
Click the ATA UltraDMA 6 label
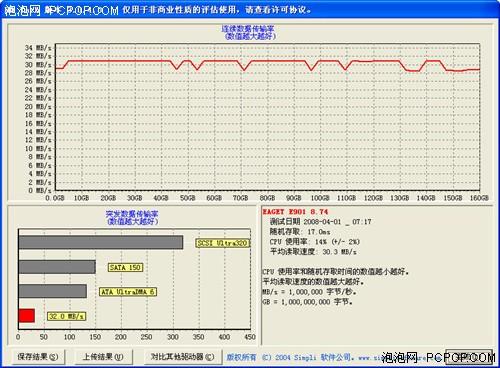click(128, 292)
